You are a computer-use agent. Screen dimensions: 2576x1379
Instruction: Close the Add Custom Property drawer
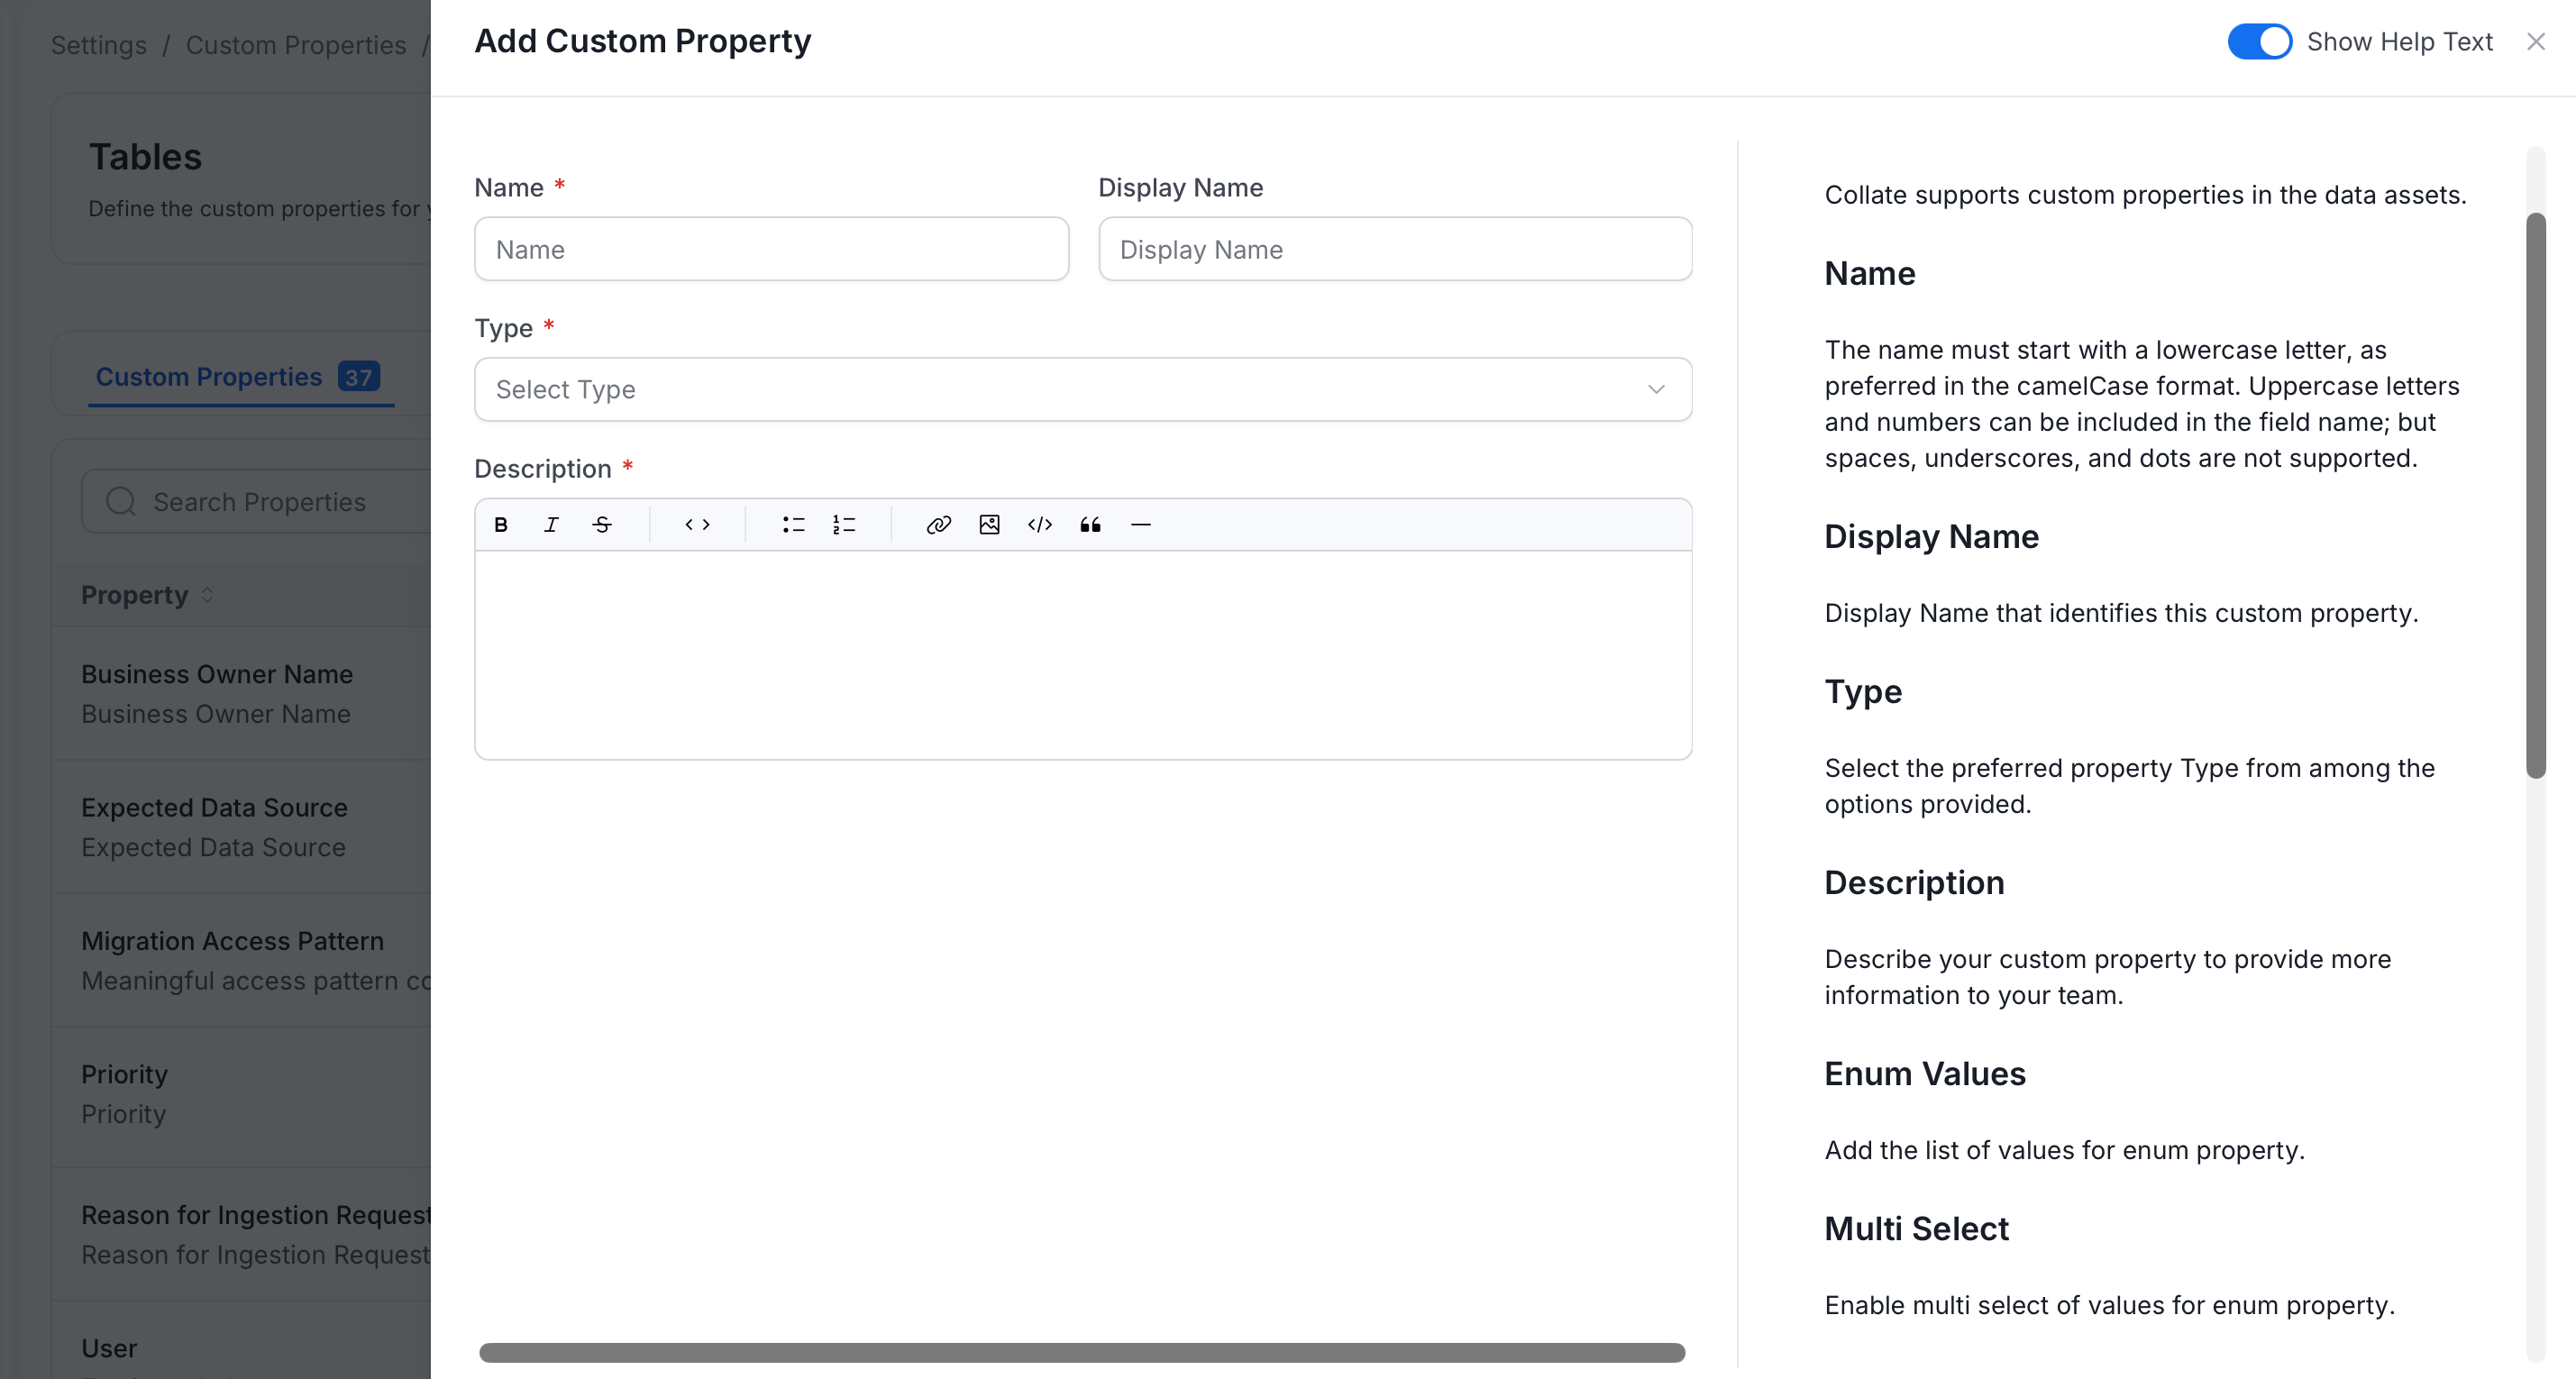(x=2535, y=42)
